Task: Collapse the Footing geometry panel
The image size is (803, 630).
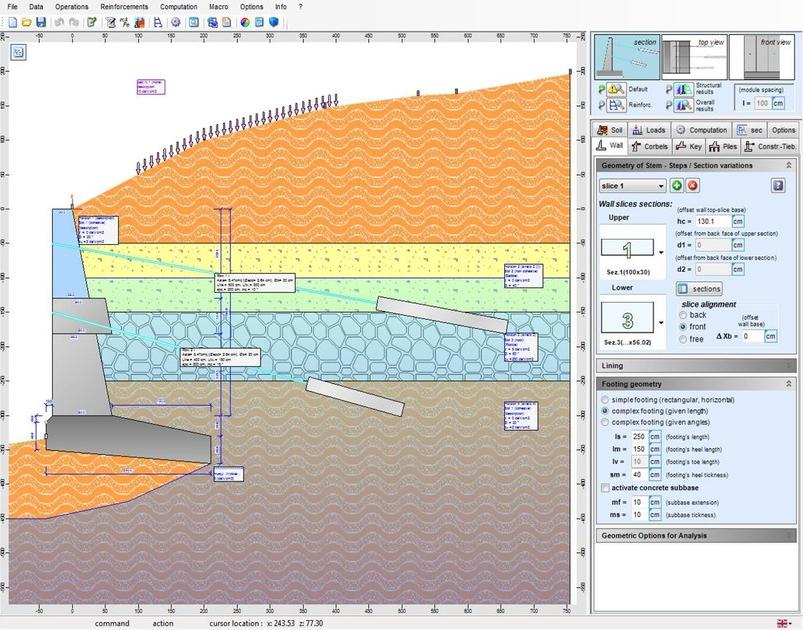Action: click(x=789, y=384)
